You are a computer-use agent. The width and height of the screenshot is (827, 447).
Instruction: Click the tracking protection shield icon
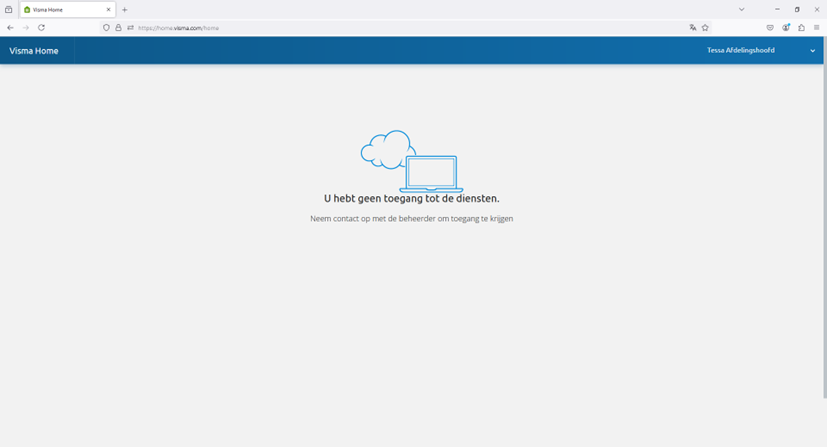[x=106, y=28]
